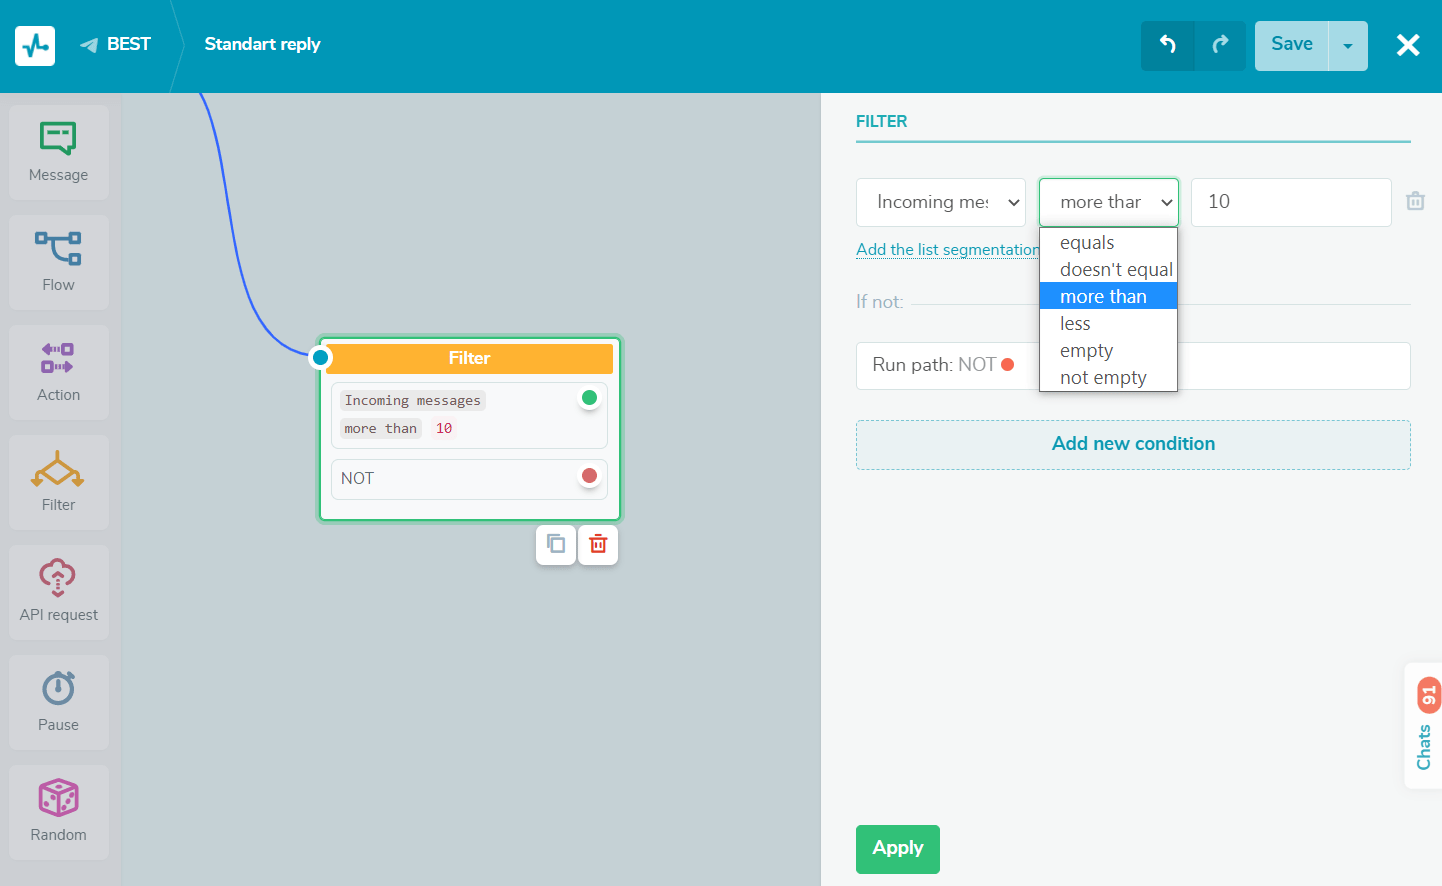Click the NOT row in Filter node
This screenshot has height=886, width=1442.
click(x=469, y=479)
